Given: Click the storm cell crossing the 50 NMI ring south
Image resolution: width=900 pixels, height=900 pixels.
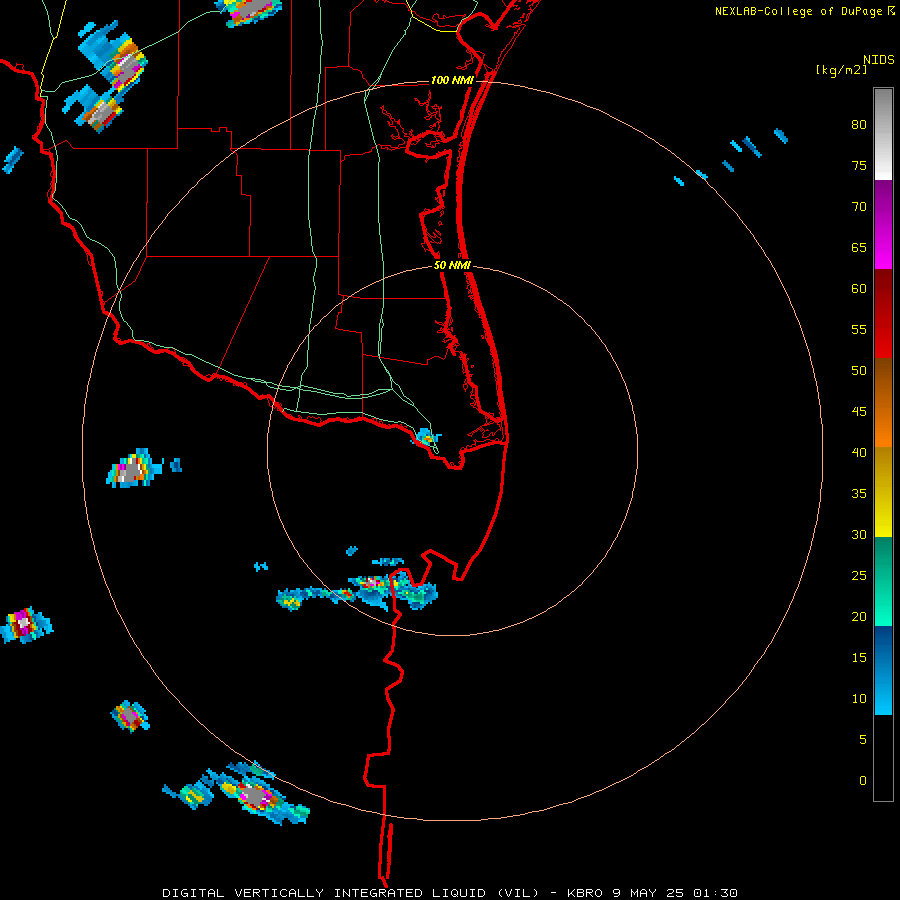Looking at the screenshot, I should [358, 590].
